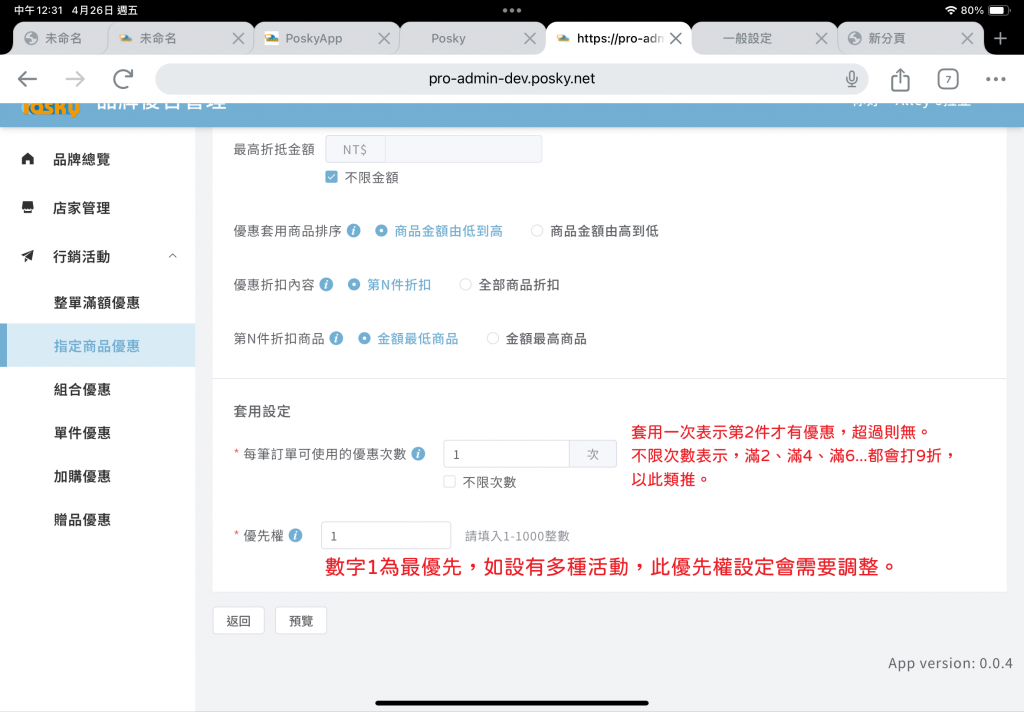This screenshot has width=1024, height=712.
Task: Close the 一般設定 browser tab
Action: [822, 39]
